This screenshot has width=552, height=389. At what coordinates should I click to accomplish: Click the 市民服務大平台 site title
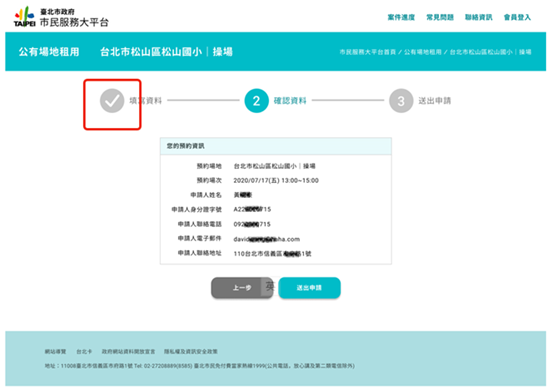pos(74,22)
